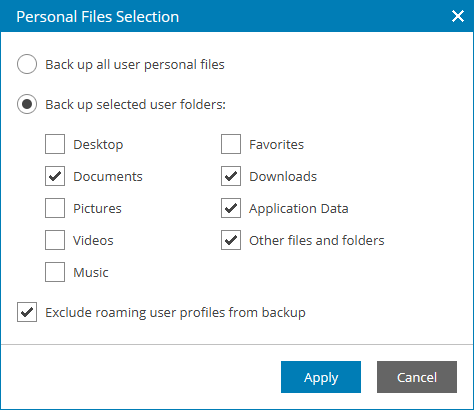Screen dimensions: 474x410
Task: Click the Exclude roaming user profiles label
Action: 175,313
